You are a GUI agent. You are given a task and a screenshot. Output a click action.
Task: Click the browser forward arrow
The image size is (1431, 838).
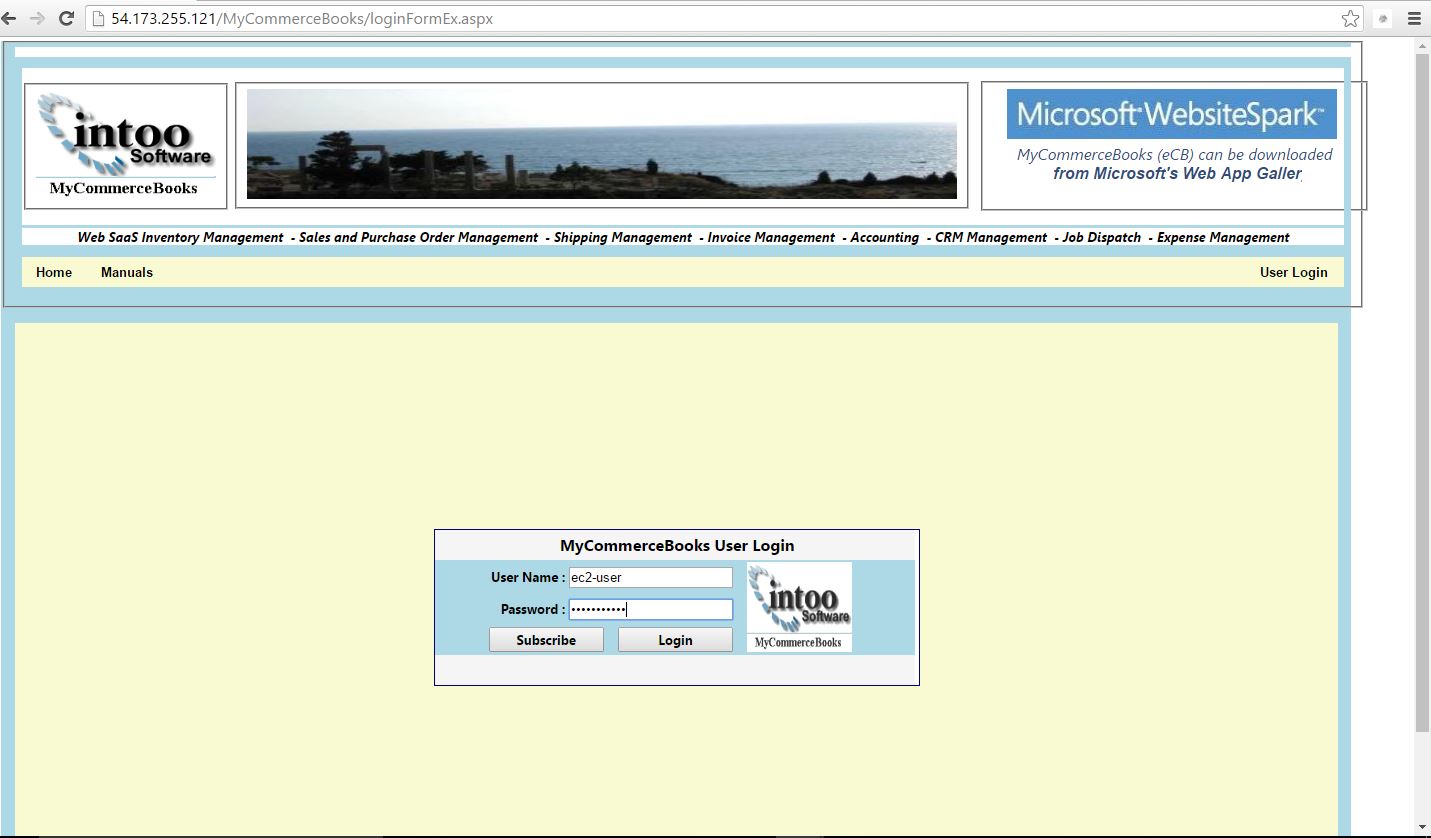[x=37, y=19]
